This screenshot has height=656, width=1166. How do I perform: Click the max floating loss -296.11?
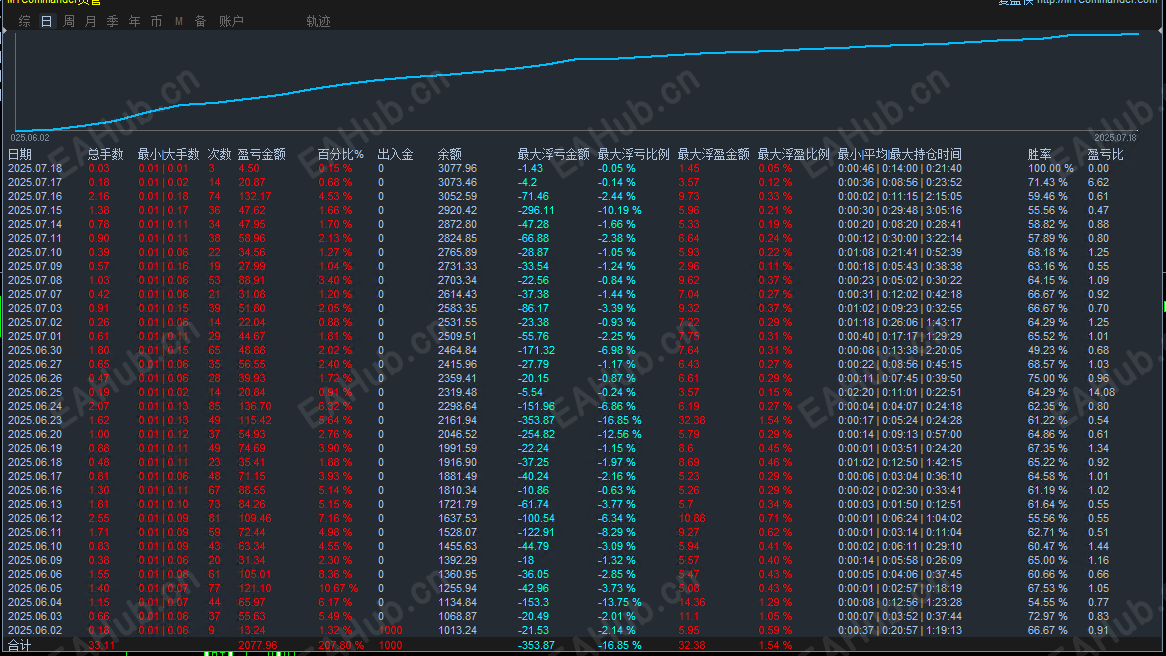pos(536,210)
